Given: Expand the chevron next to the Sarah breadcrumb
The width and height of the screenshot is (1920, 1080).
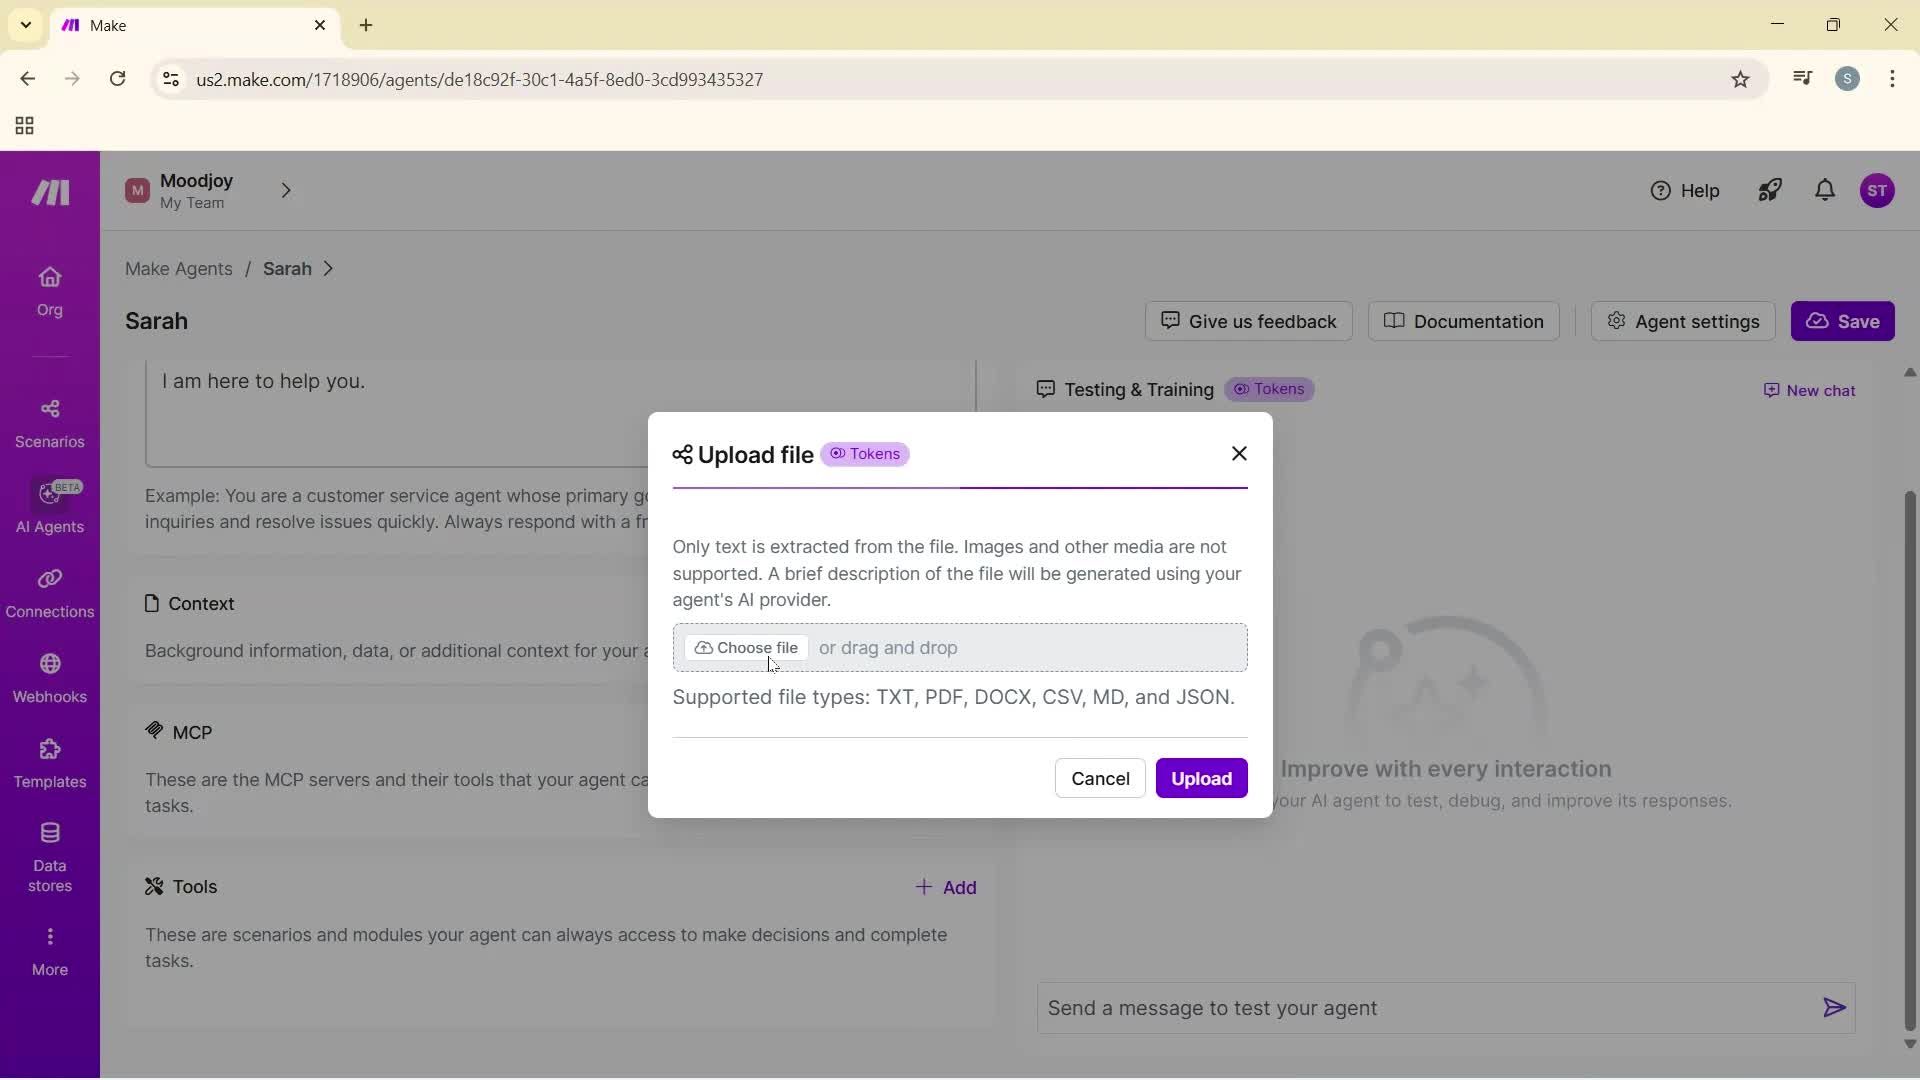Looking at the screenshot, I should [x=328, y=269].
